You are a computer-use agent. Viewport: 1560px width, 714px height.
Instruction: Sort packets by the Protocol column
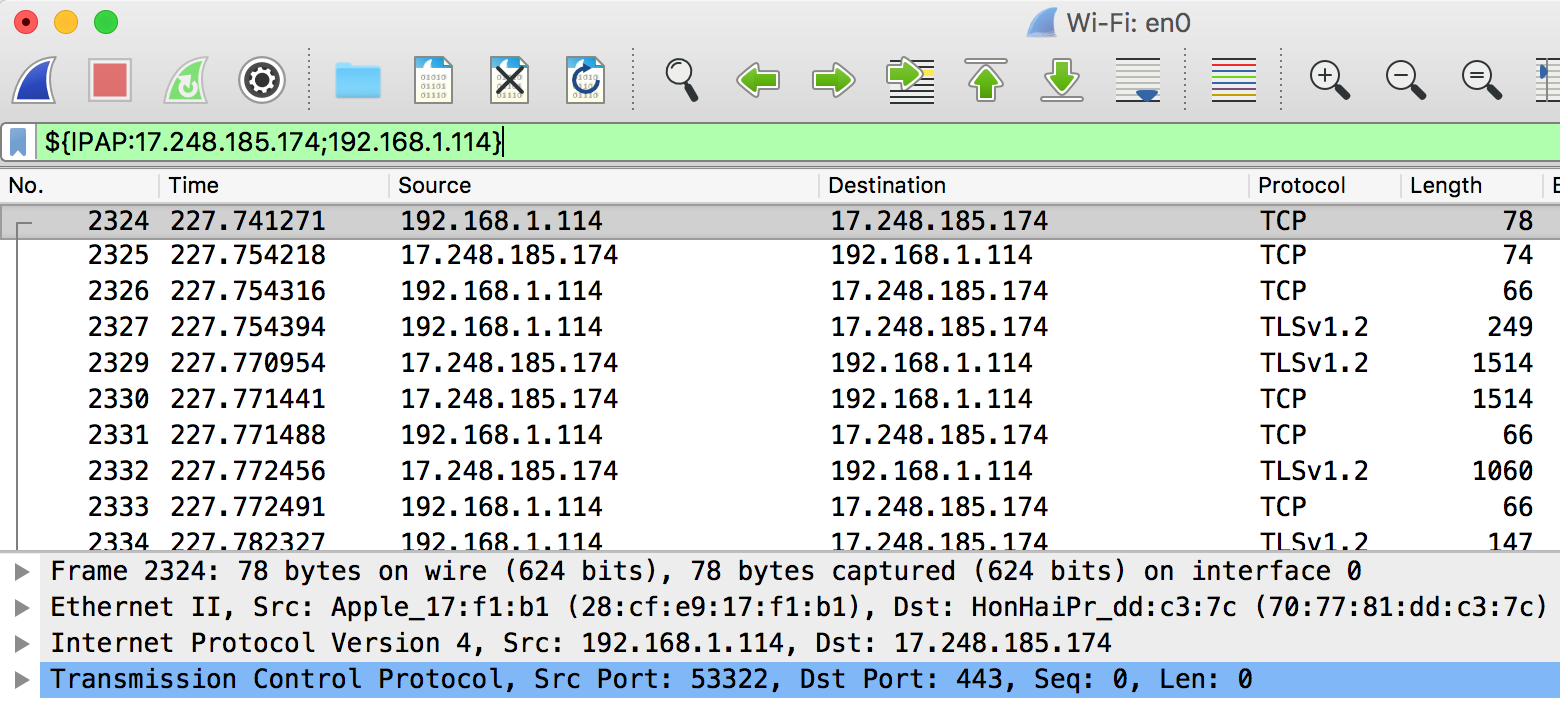(1301, 186)
